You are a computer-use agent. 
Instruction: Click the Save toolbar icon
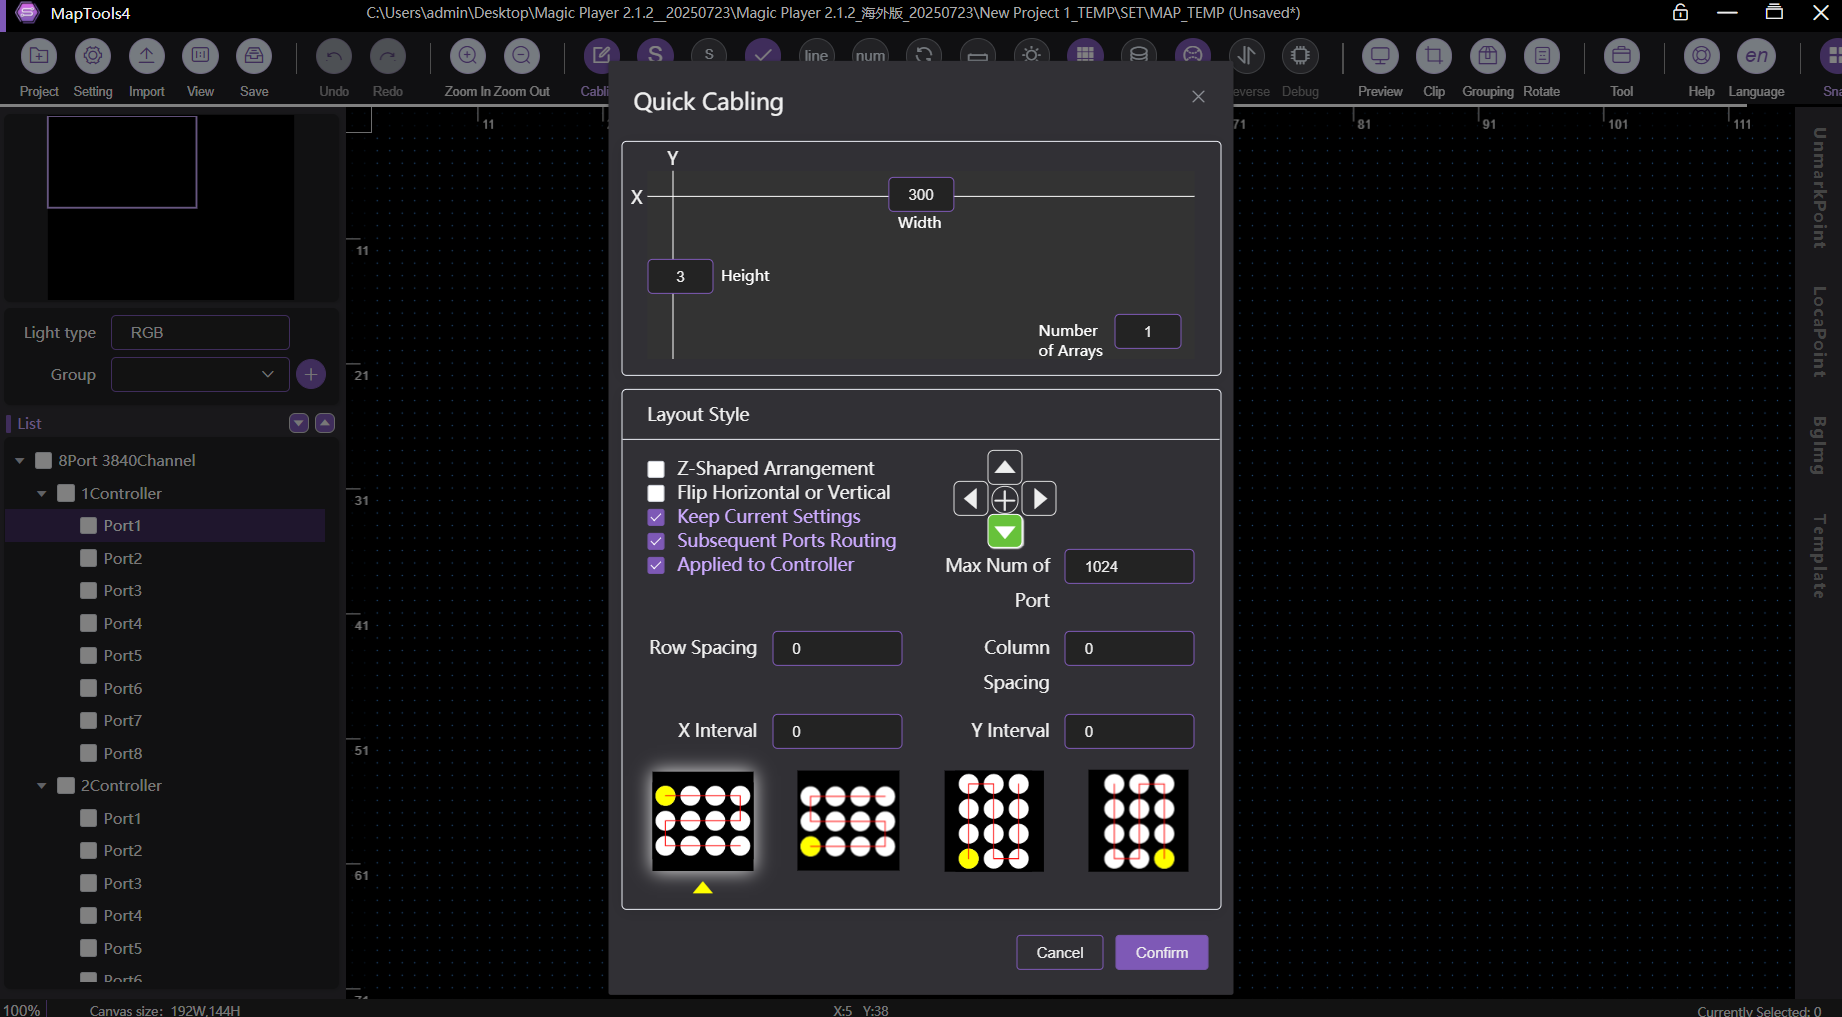(254, 56)
